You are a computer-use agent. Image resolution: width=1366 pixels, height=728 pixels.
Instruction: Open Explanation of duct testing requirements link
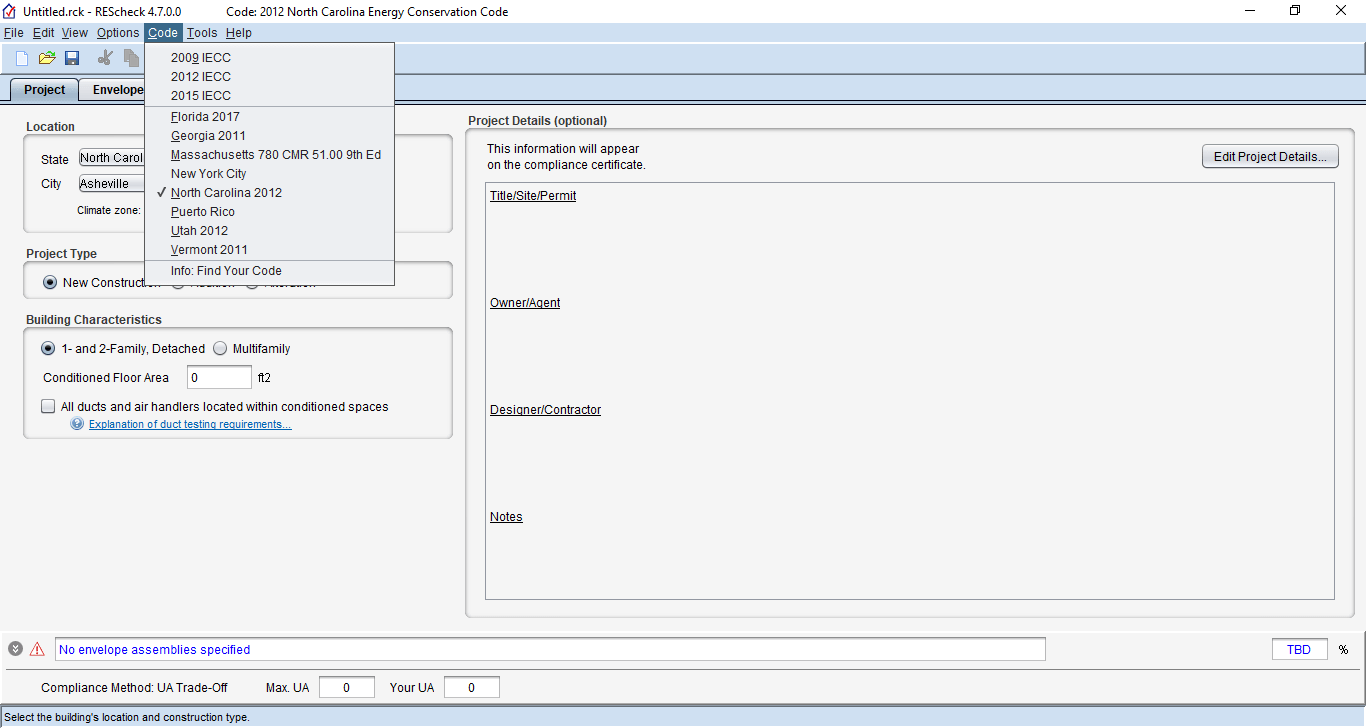(x=190, y=424)
